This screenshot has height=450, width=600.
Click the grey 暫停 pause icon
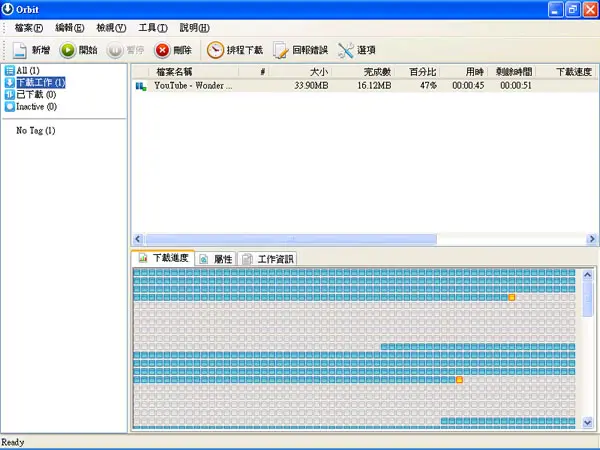point(115,50)
